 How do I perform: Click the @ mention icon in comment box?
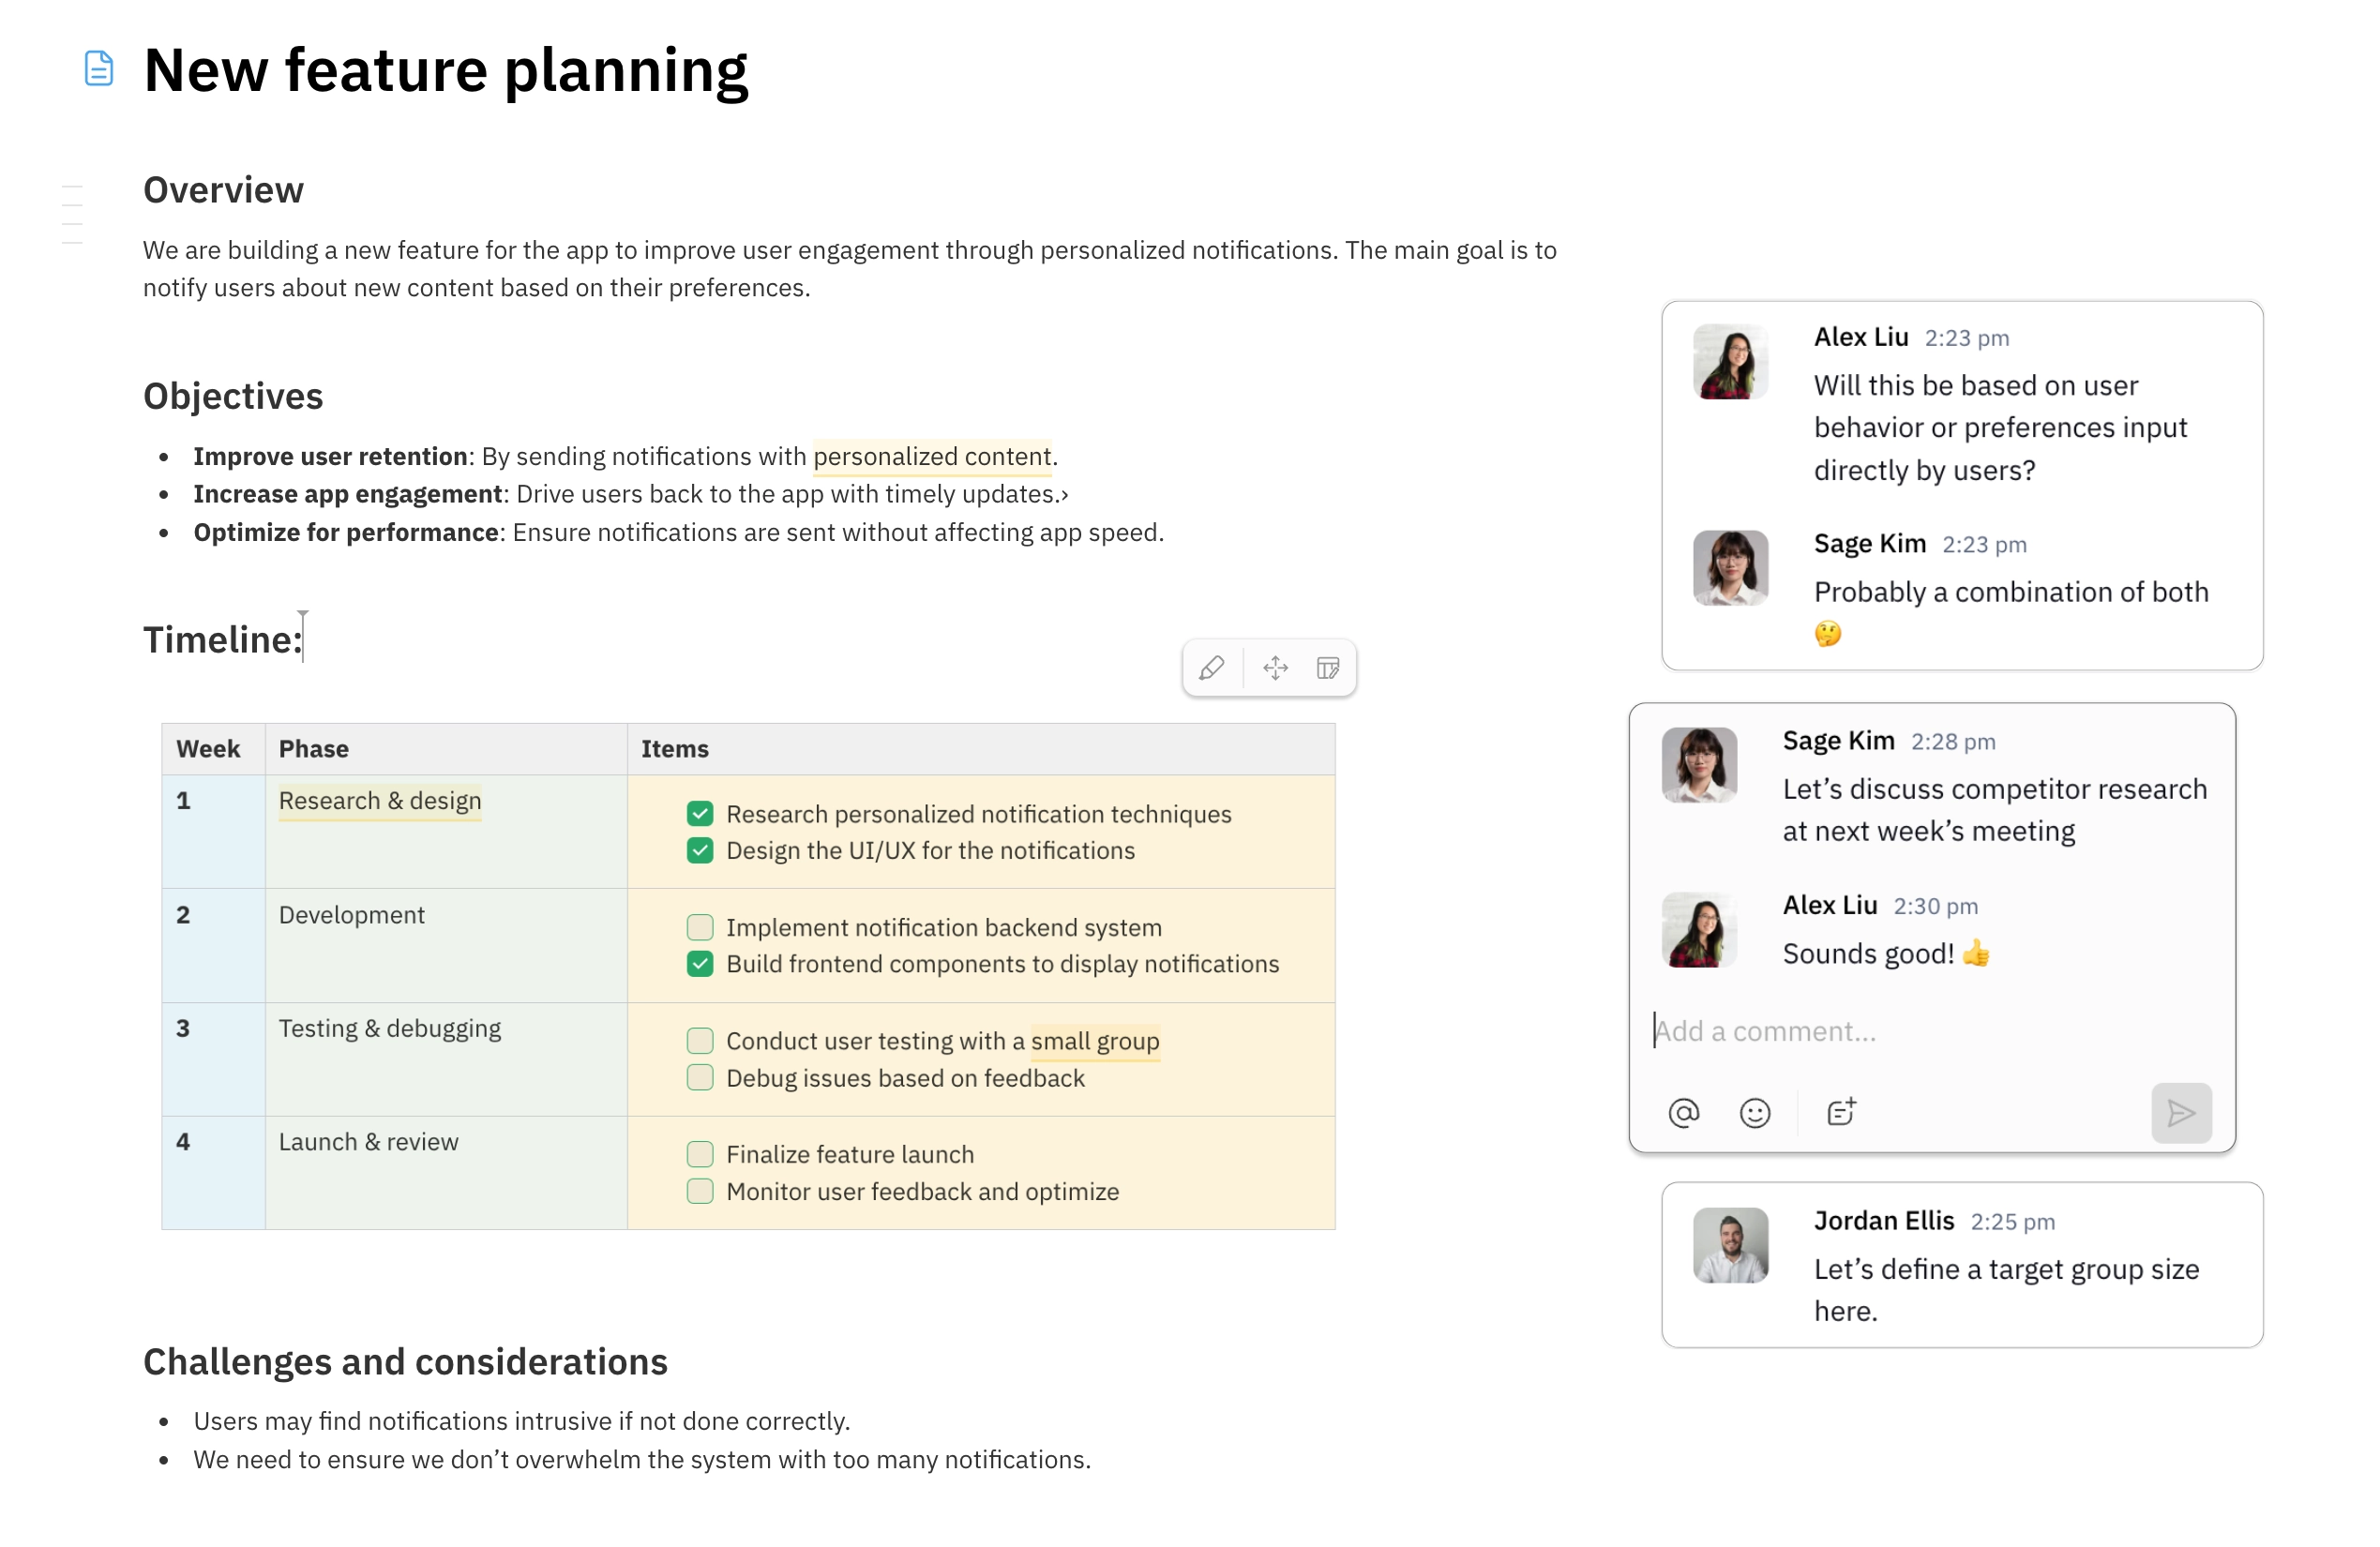(1683, 1112)
